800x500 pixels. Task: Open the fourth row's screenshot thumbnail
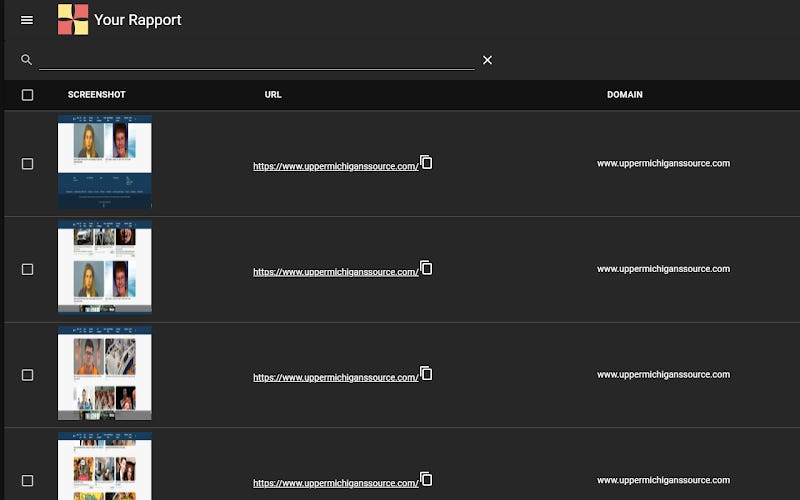[x=105, y=466]
